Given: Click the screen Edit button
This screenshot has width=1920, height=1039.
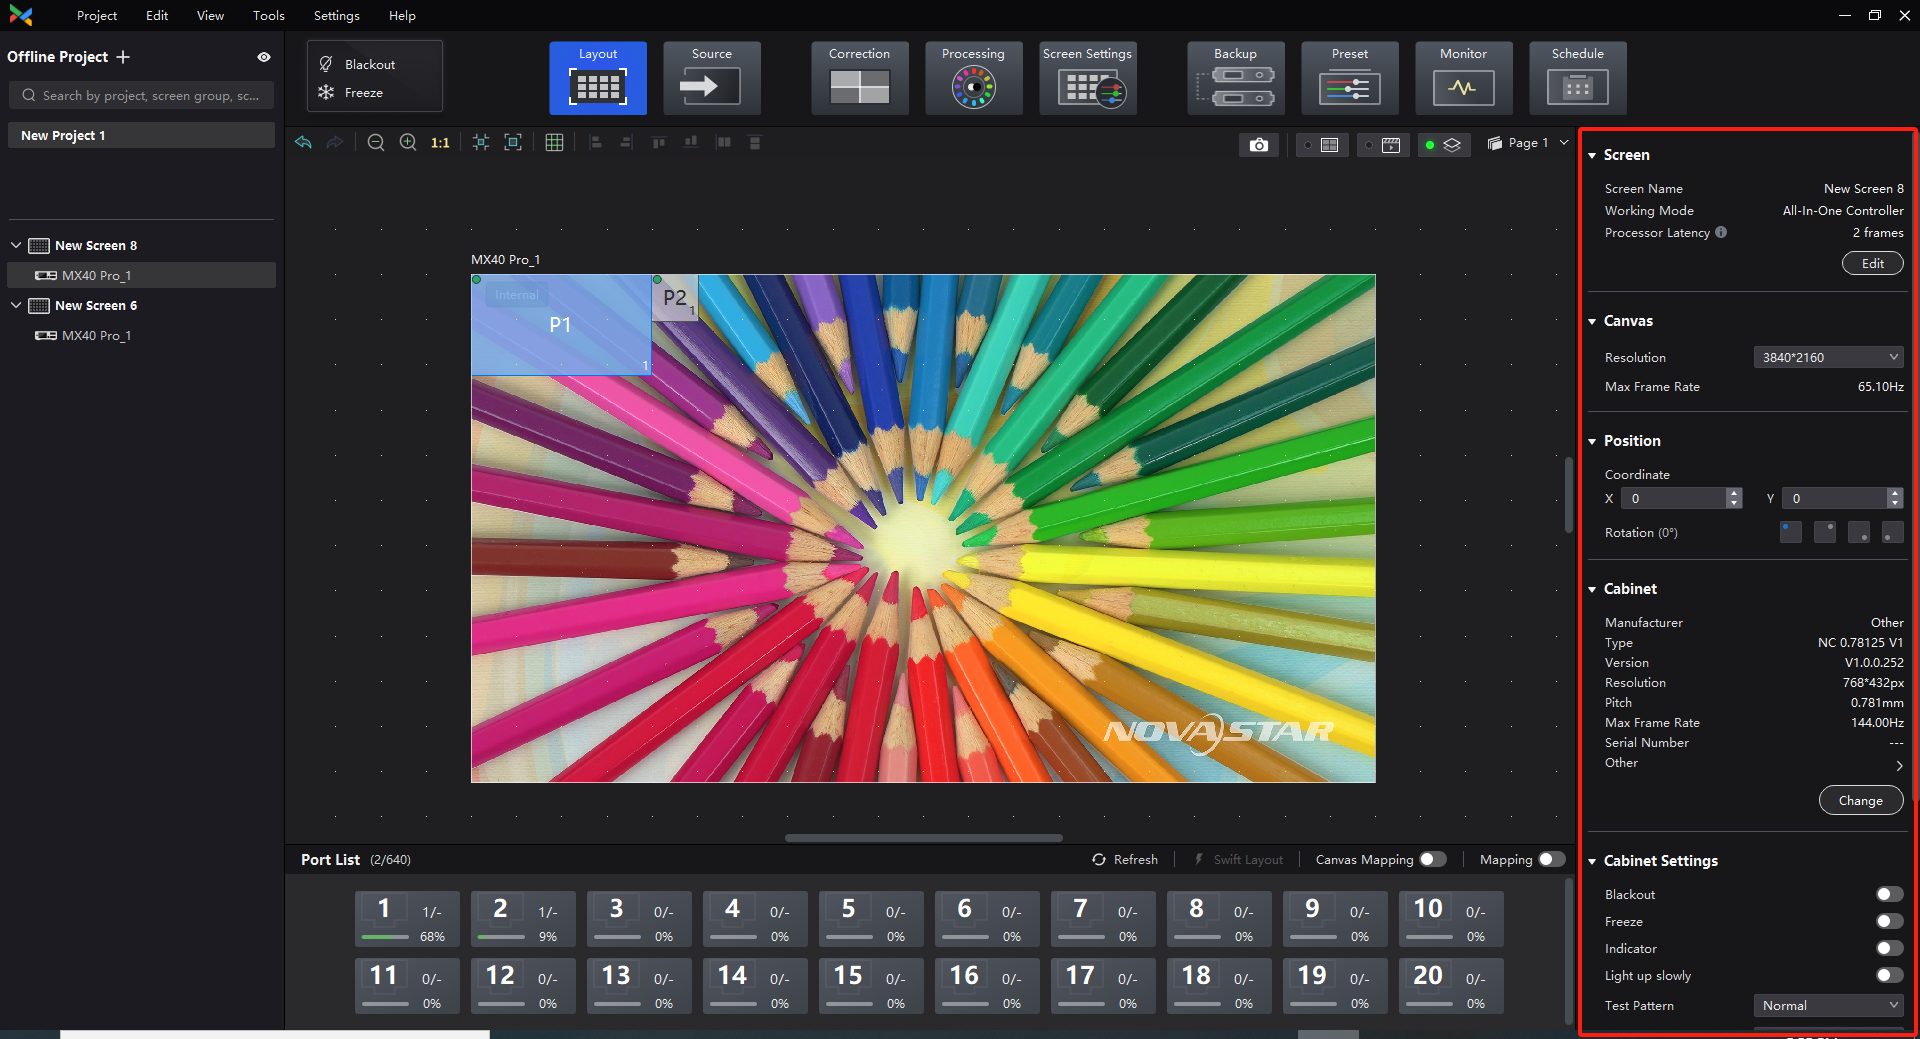Looking at the screenshot, I should [1872, 263].
